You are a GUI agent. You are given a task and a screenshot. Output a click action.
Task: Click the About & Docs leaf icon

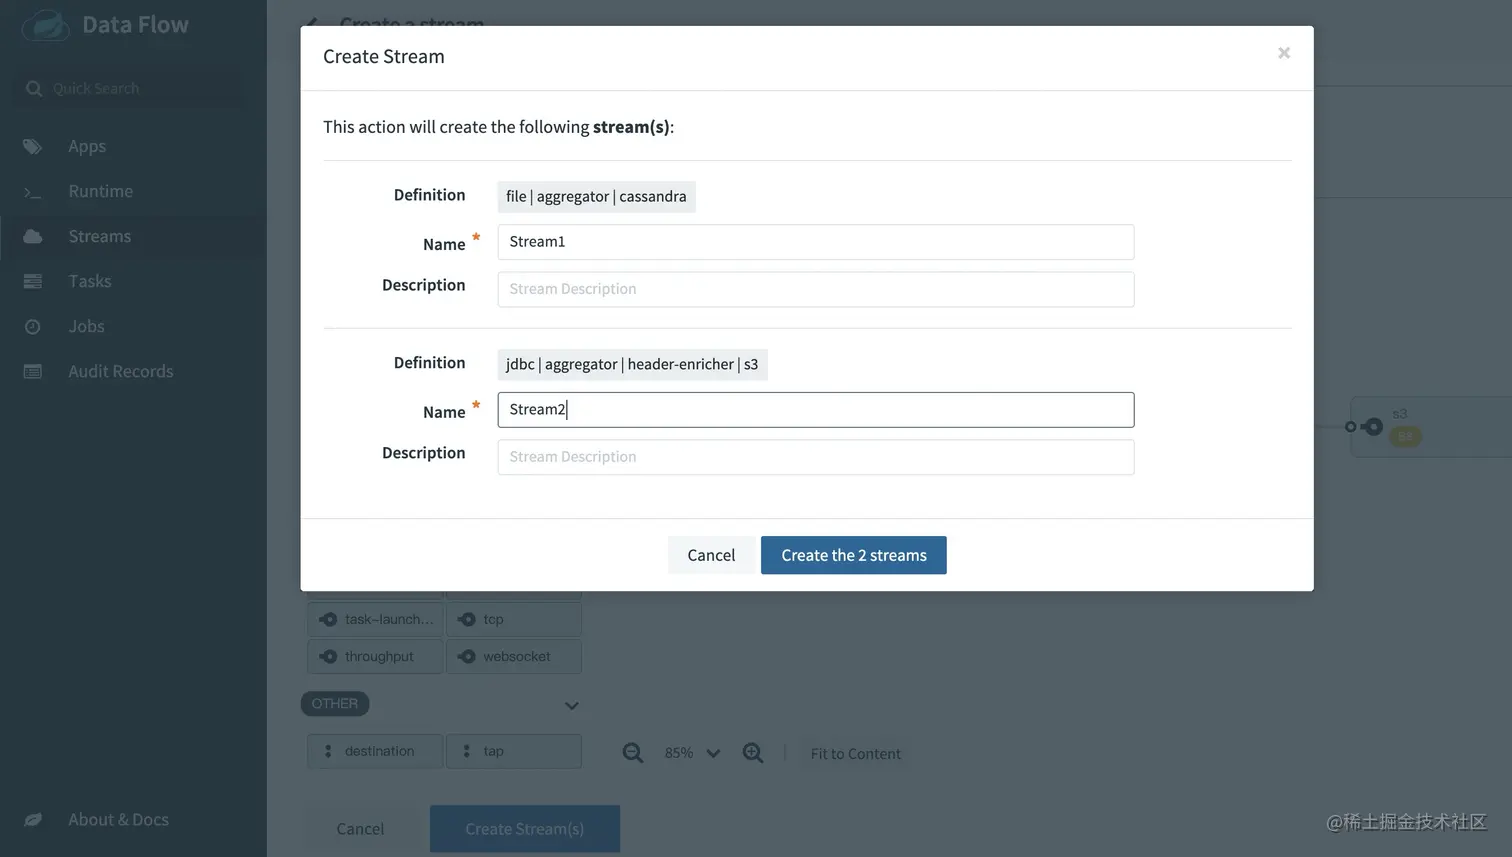33,819
